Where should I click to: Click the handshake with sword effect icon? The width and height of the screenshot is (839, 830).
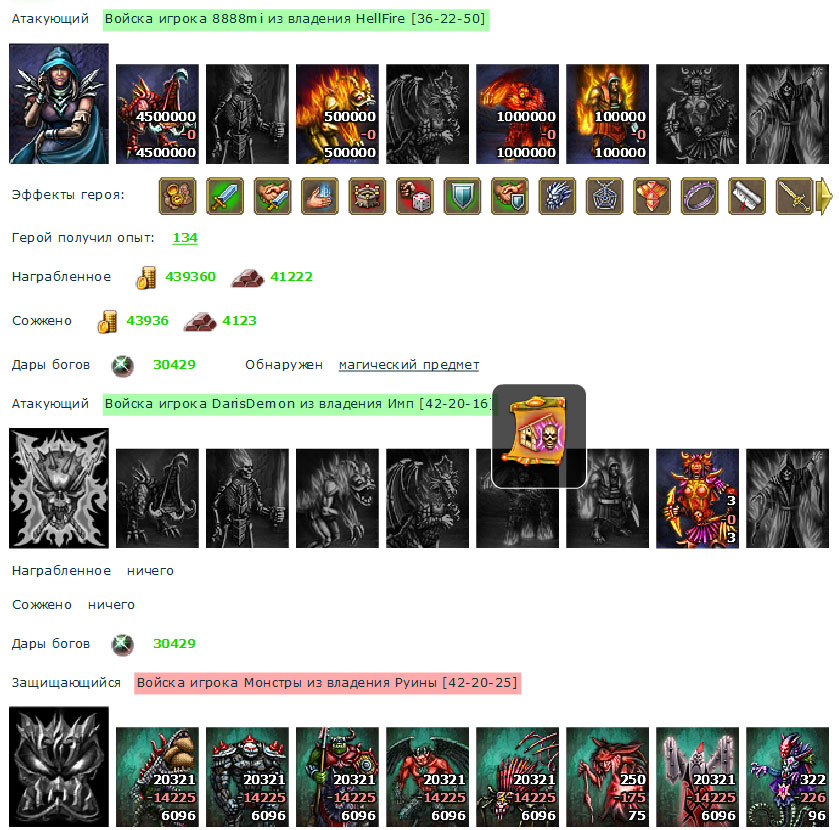[272, 196]
